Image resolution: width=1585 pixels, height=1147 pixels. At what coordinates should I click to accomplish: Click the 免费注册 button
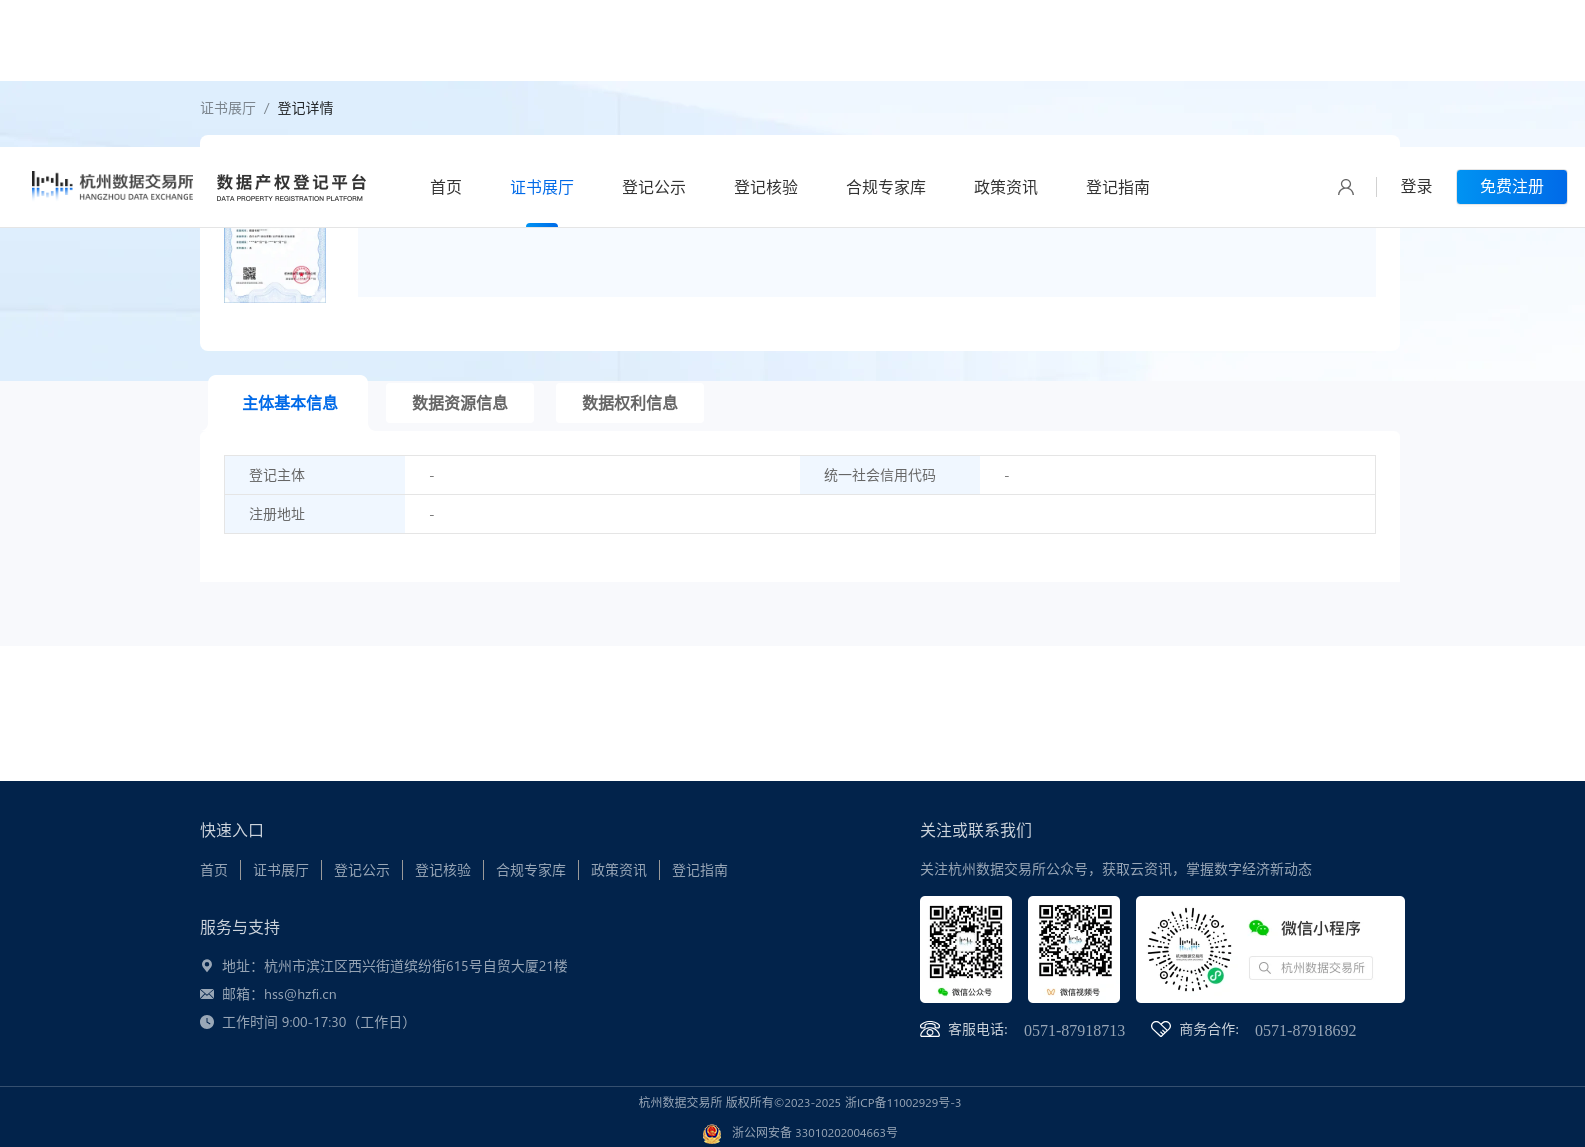click(x=1512, y=187)
